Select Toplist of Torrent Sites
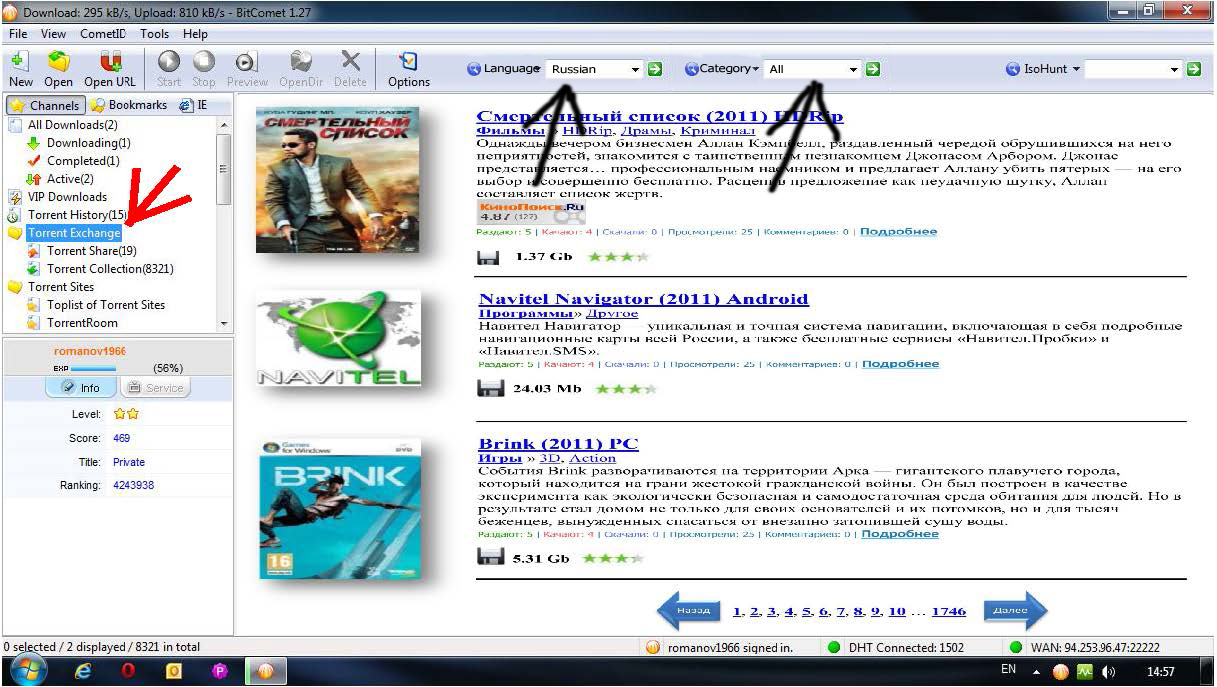The width and height of the screenshot is (1217, 687). (106, 305)
